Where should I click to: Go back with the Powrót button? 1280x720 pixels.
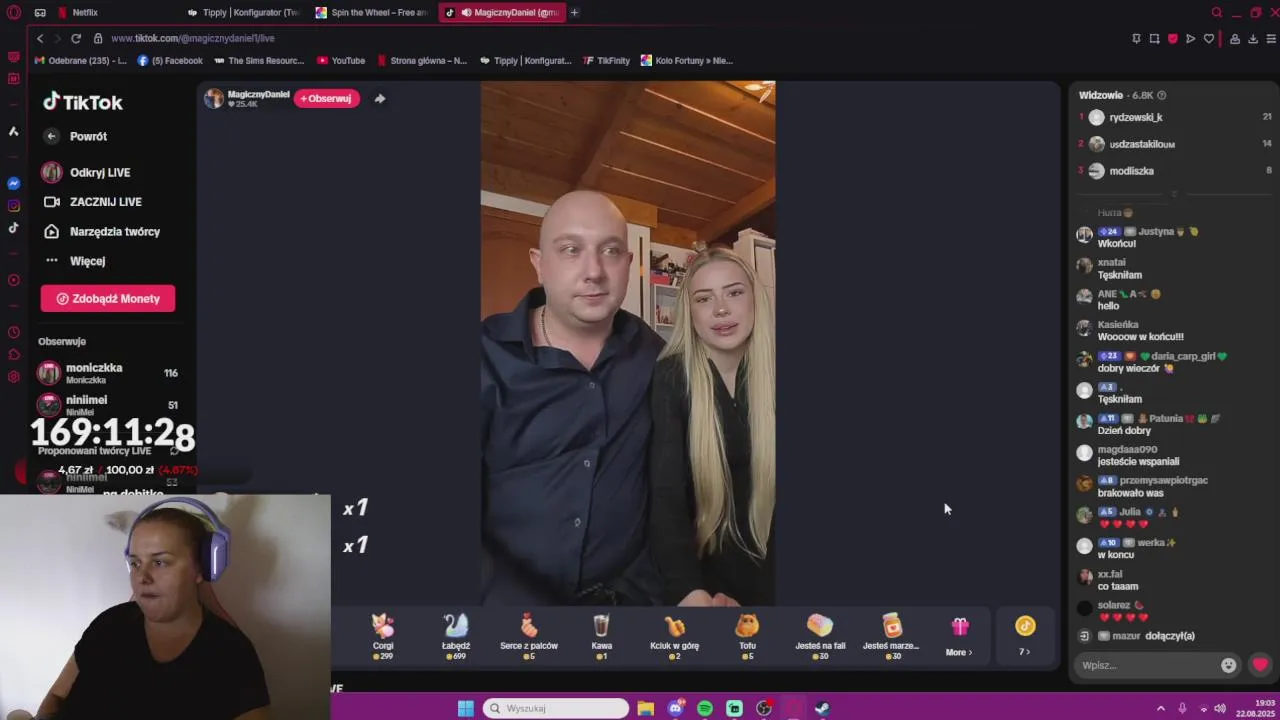(x=77, y=136)
